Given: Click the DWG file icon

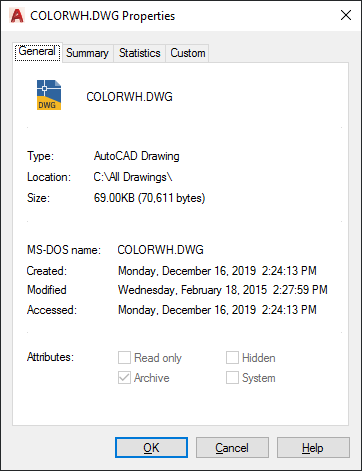Looking at the screenshot, I should pyautogui.click(x=49, y=95).
